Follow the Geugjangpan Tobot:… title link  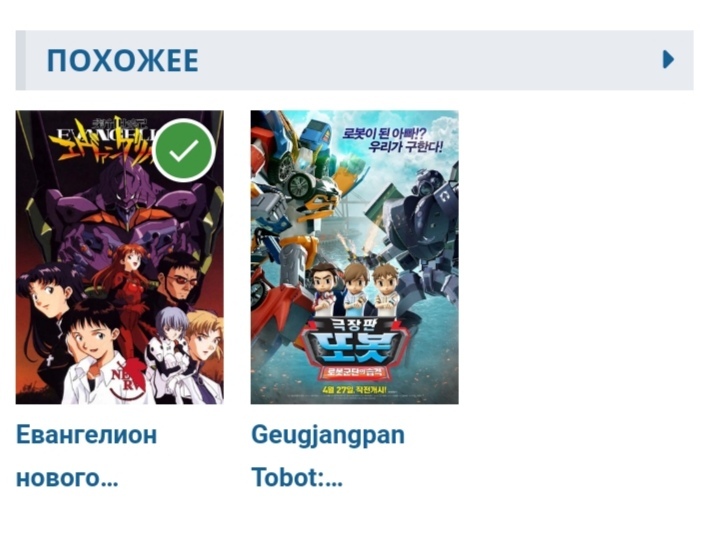tap(328, 456)
